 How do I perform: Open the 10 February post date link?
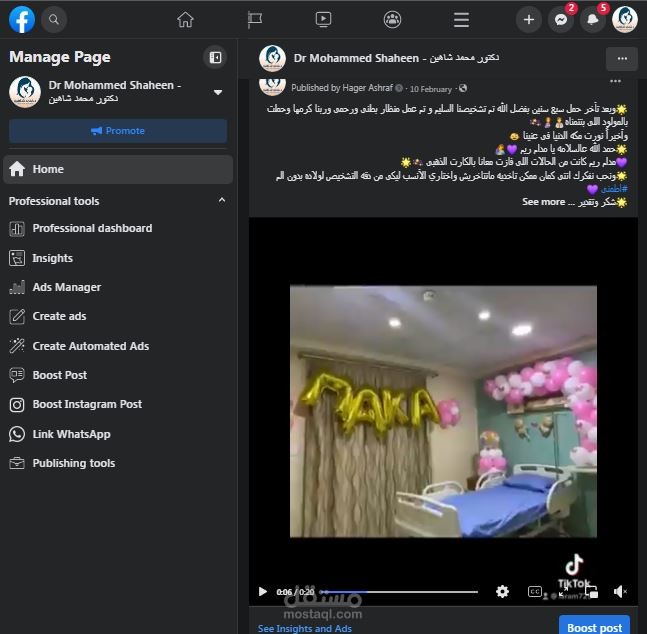coord(431,89)
